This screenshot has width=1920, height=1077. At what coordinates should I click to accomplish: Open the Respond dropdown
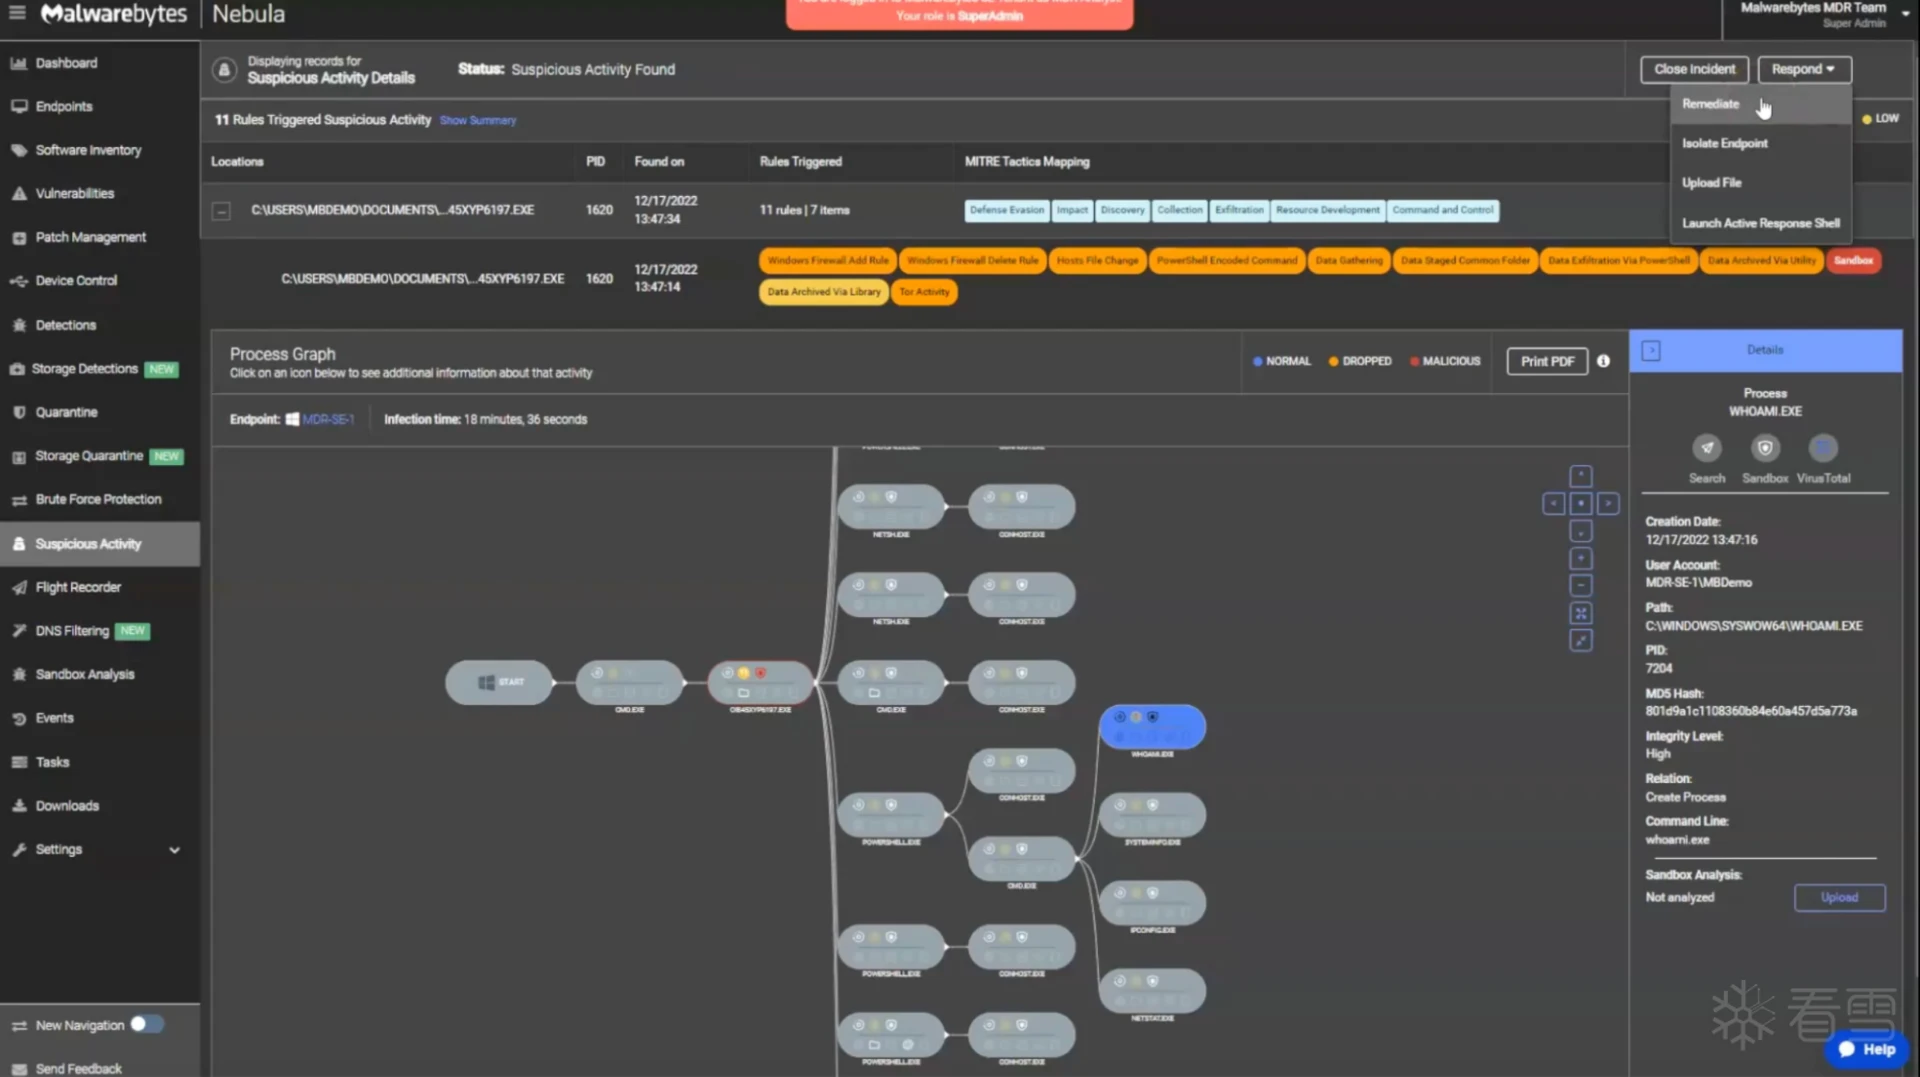coord(1804,69)
